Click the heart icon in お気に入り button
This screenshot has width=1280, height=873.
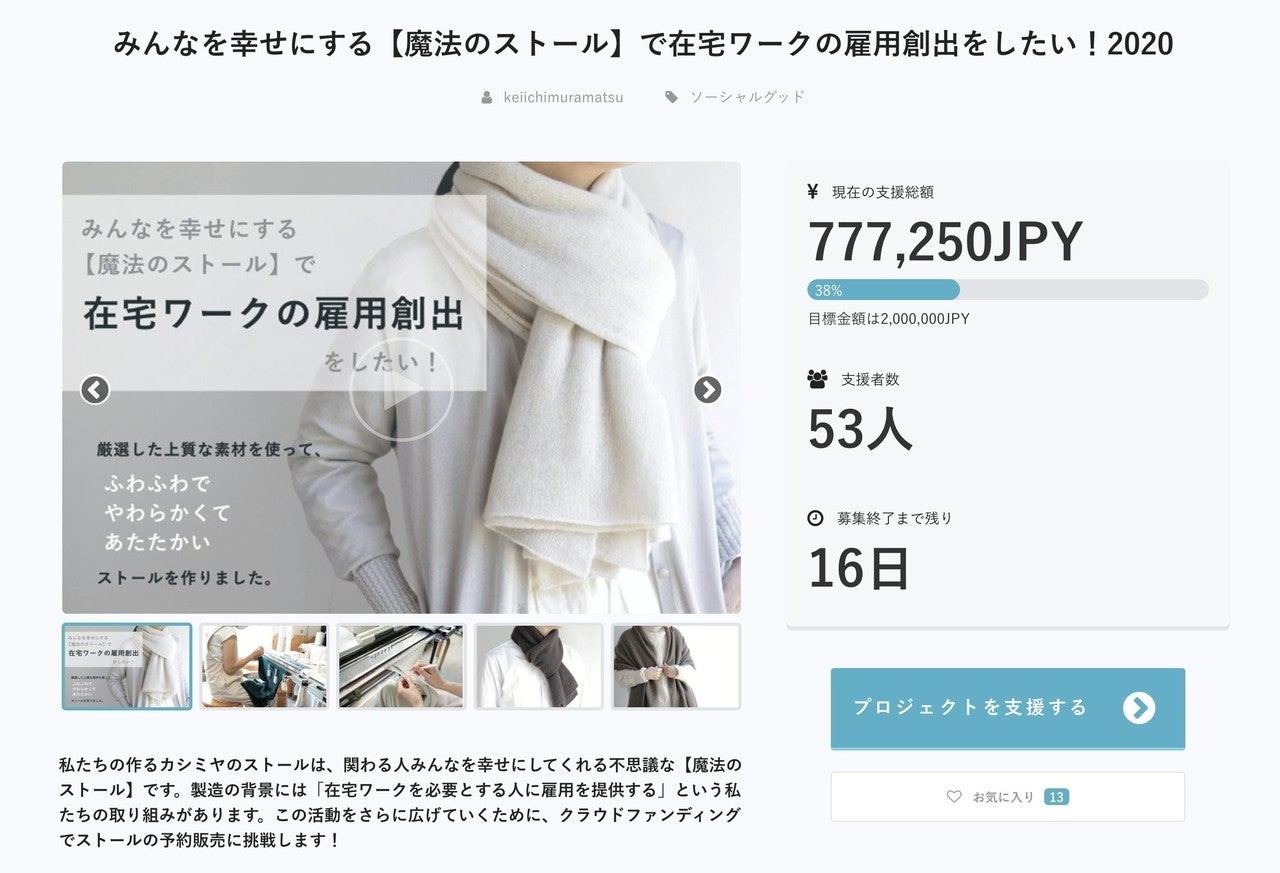tap(954, 797)
